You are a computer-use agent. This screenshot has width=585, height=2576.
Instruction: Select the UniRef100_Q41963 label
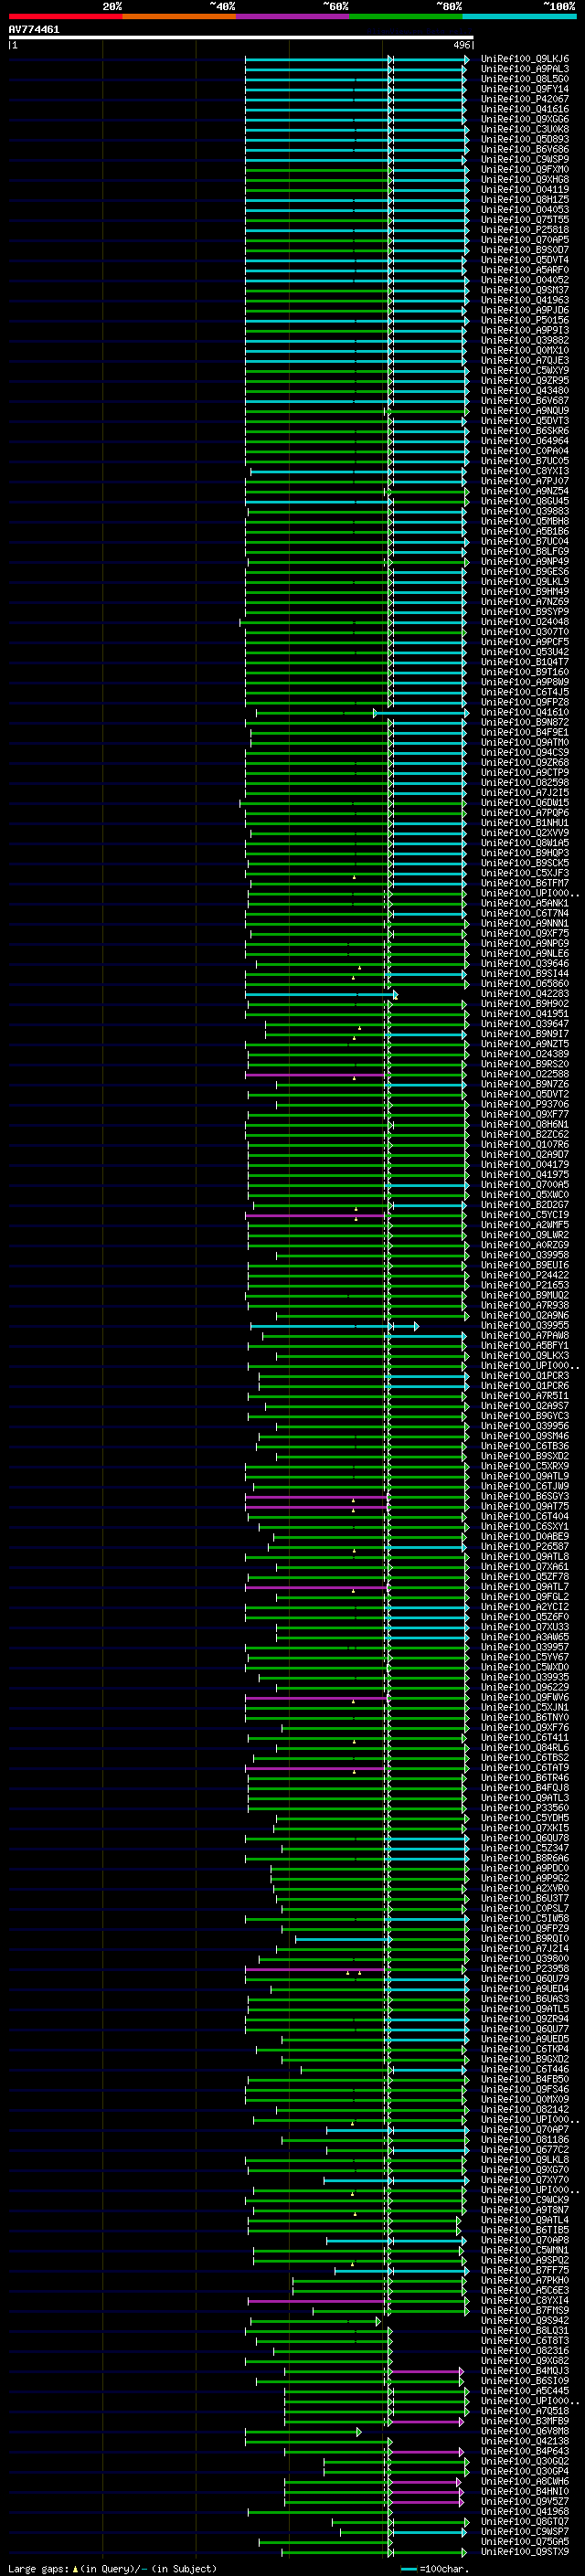tap(524, 300)
